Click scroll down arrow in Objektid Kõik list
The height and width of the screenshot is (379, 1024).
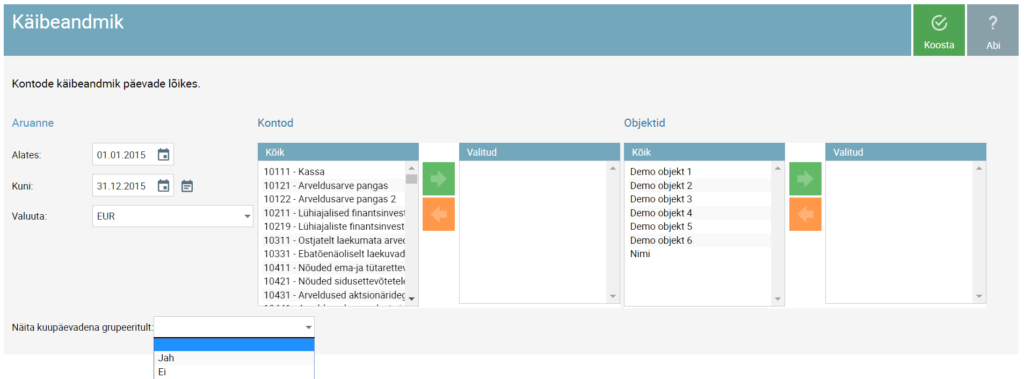[776, 297]
